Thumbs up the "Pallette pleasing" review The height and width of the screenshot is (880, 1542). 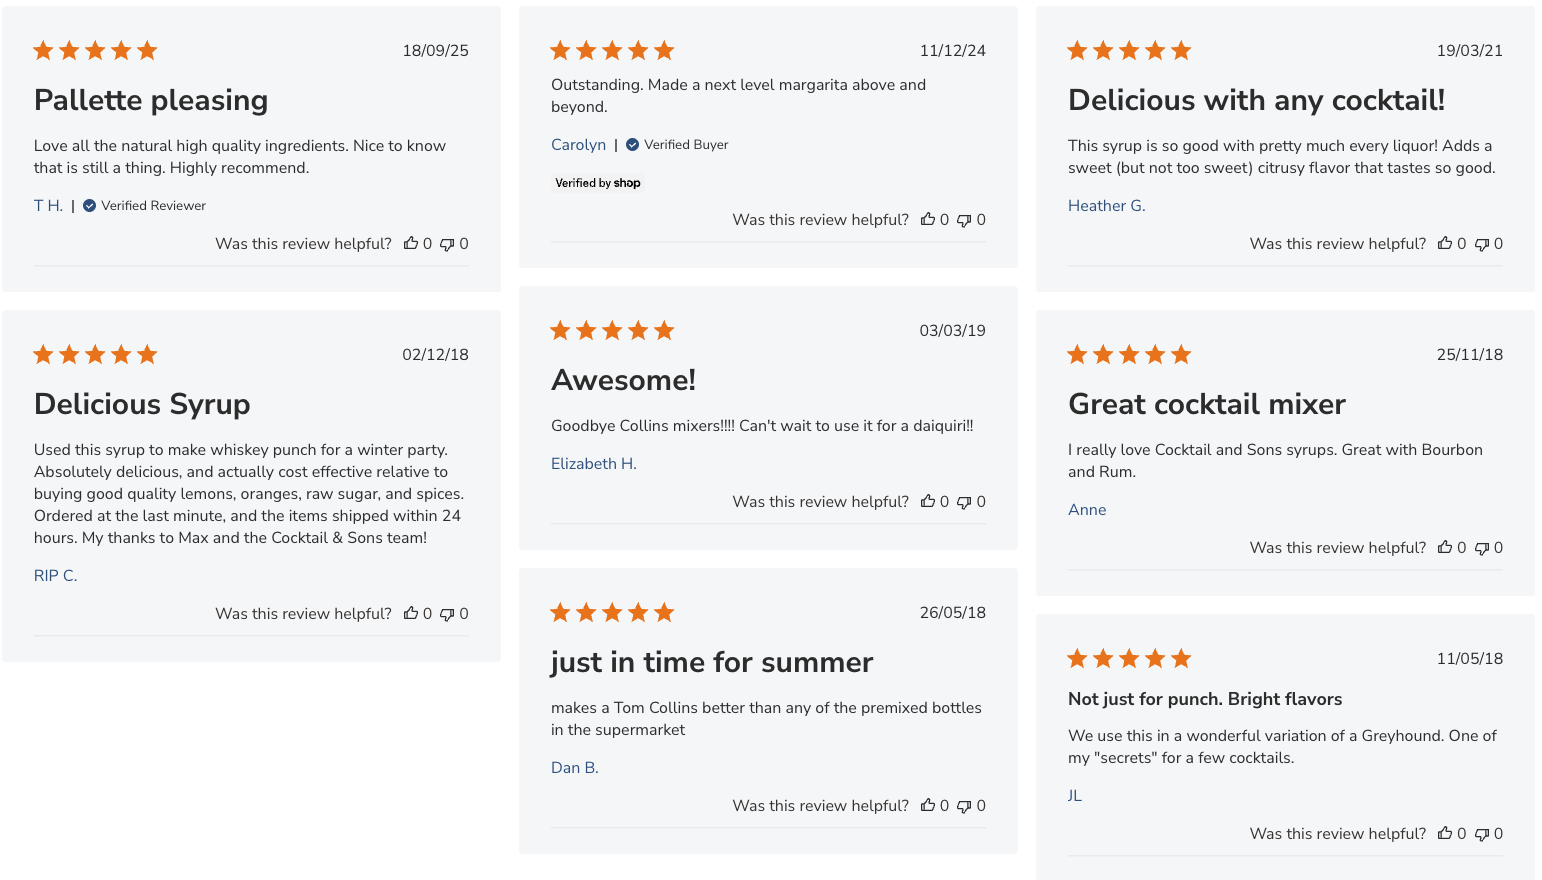click(410, 243)
